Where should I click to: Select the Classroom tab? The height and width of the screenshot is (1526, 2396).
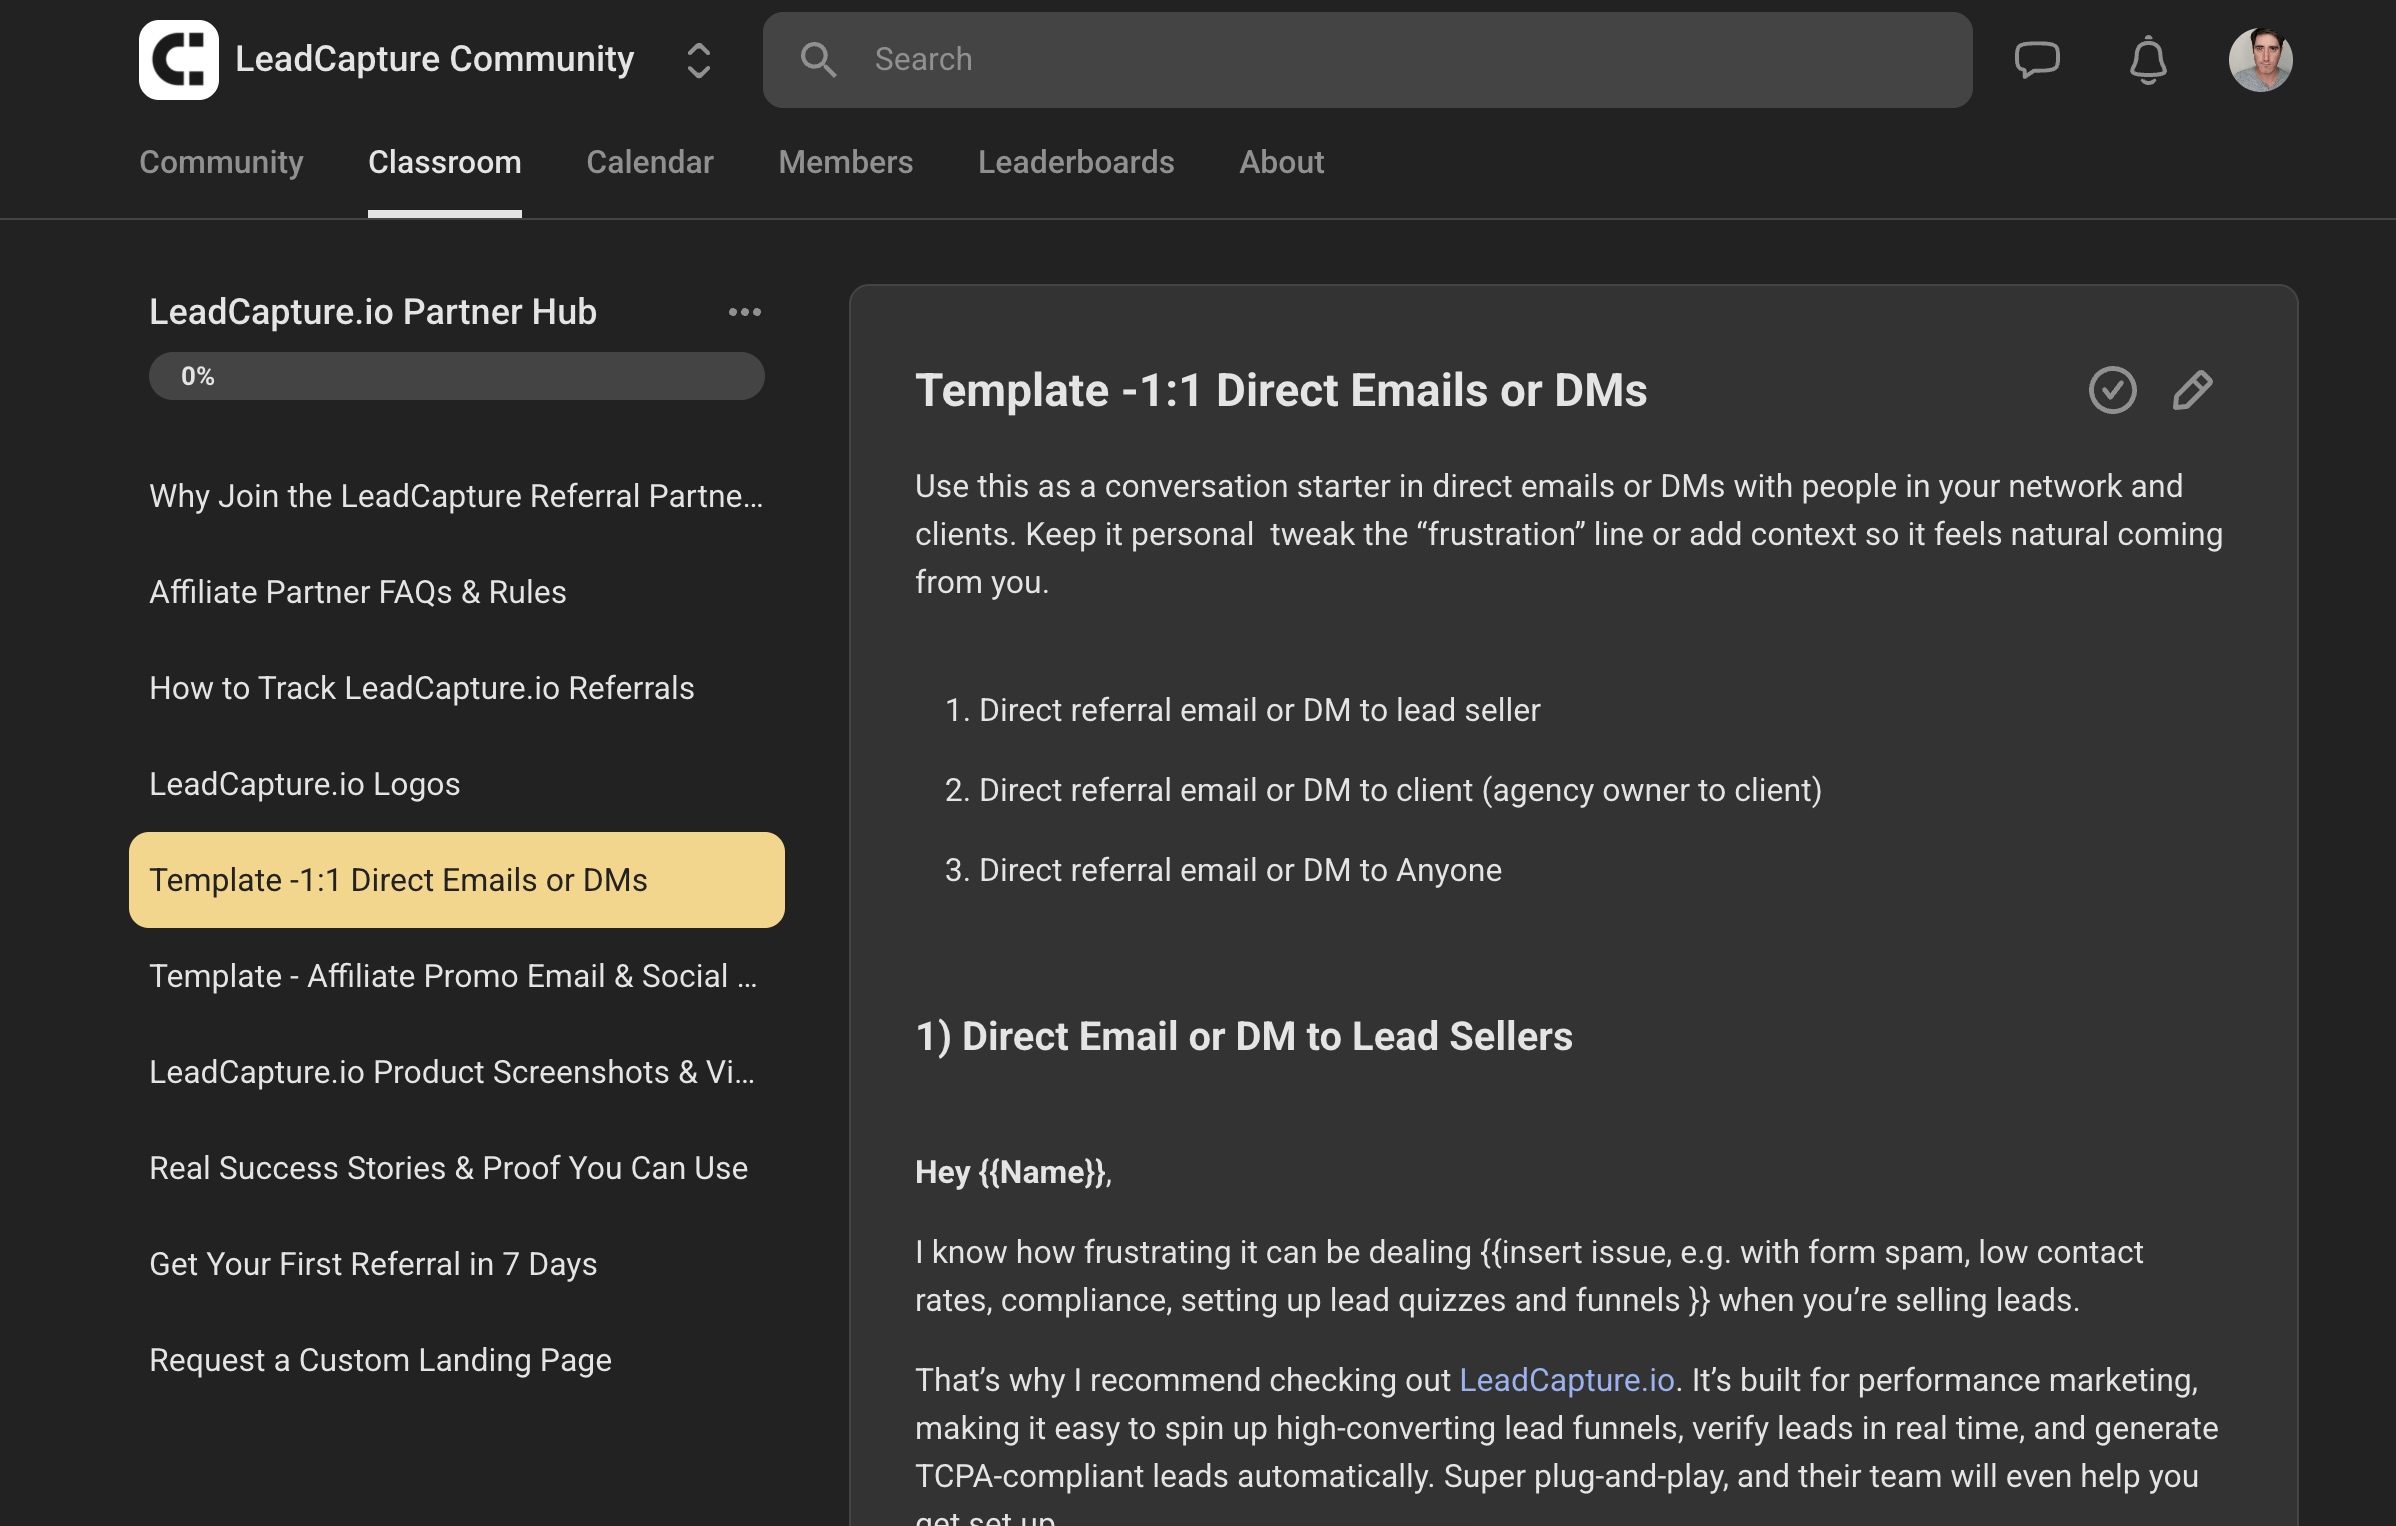445,162
